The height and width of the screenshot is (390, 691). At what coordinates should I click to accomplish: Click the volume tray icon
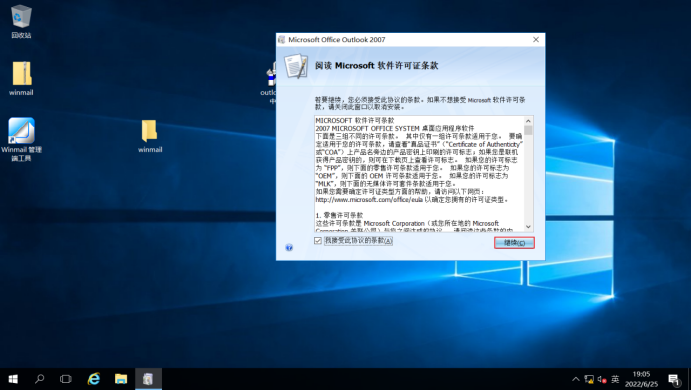click(602, 379)
